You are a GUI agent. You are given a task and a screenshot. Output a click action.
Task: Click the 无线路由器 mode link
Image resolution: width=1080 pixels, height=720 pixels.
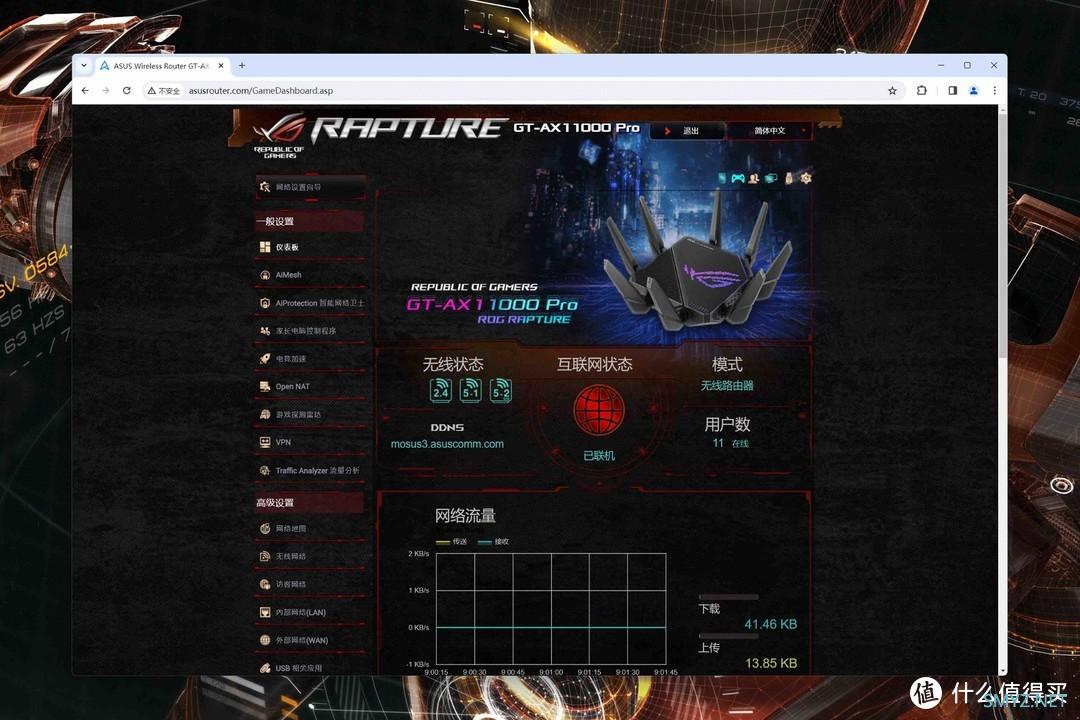point(727,386)
